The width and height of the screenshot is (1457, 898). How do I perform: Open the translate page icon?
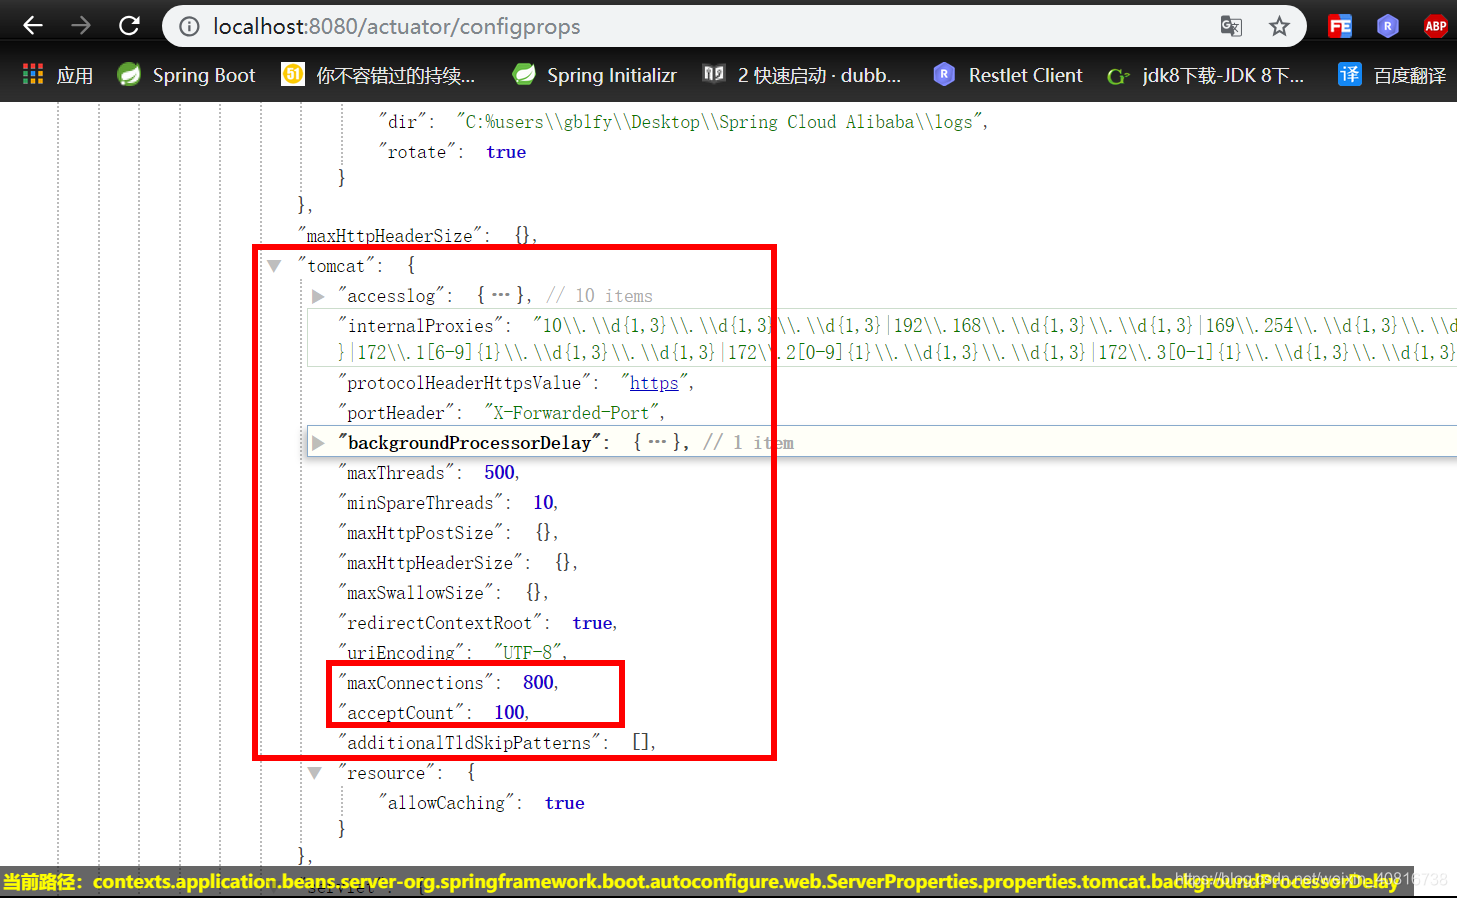[x=1231, y=27]
